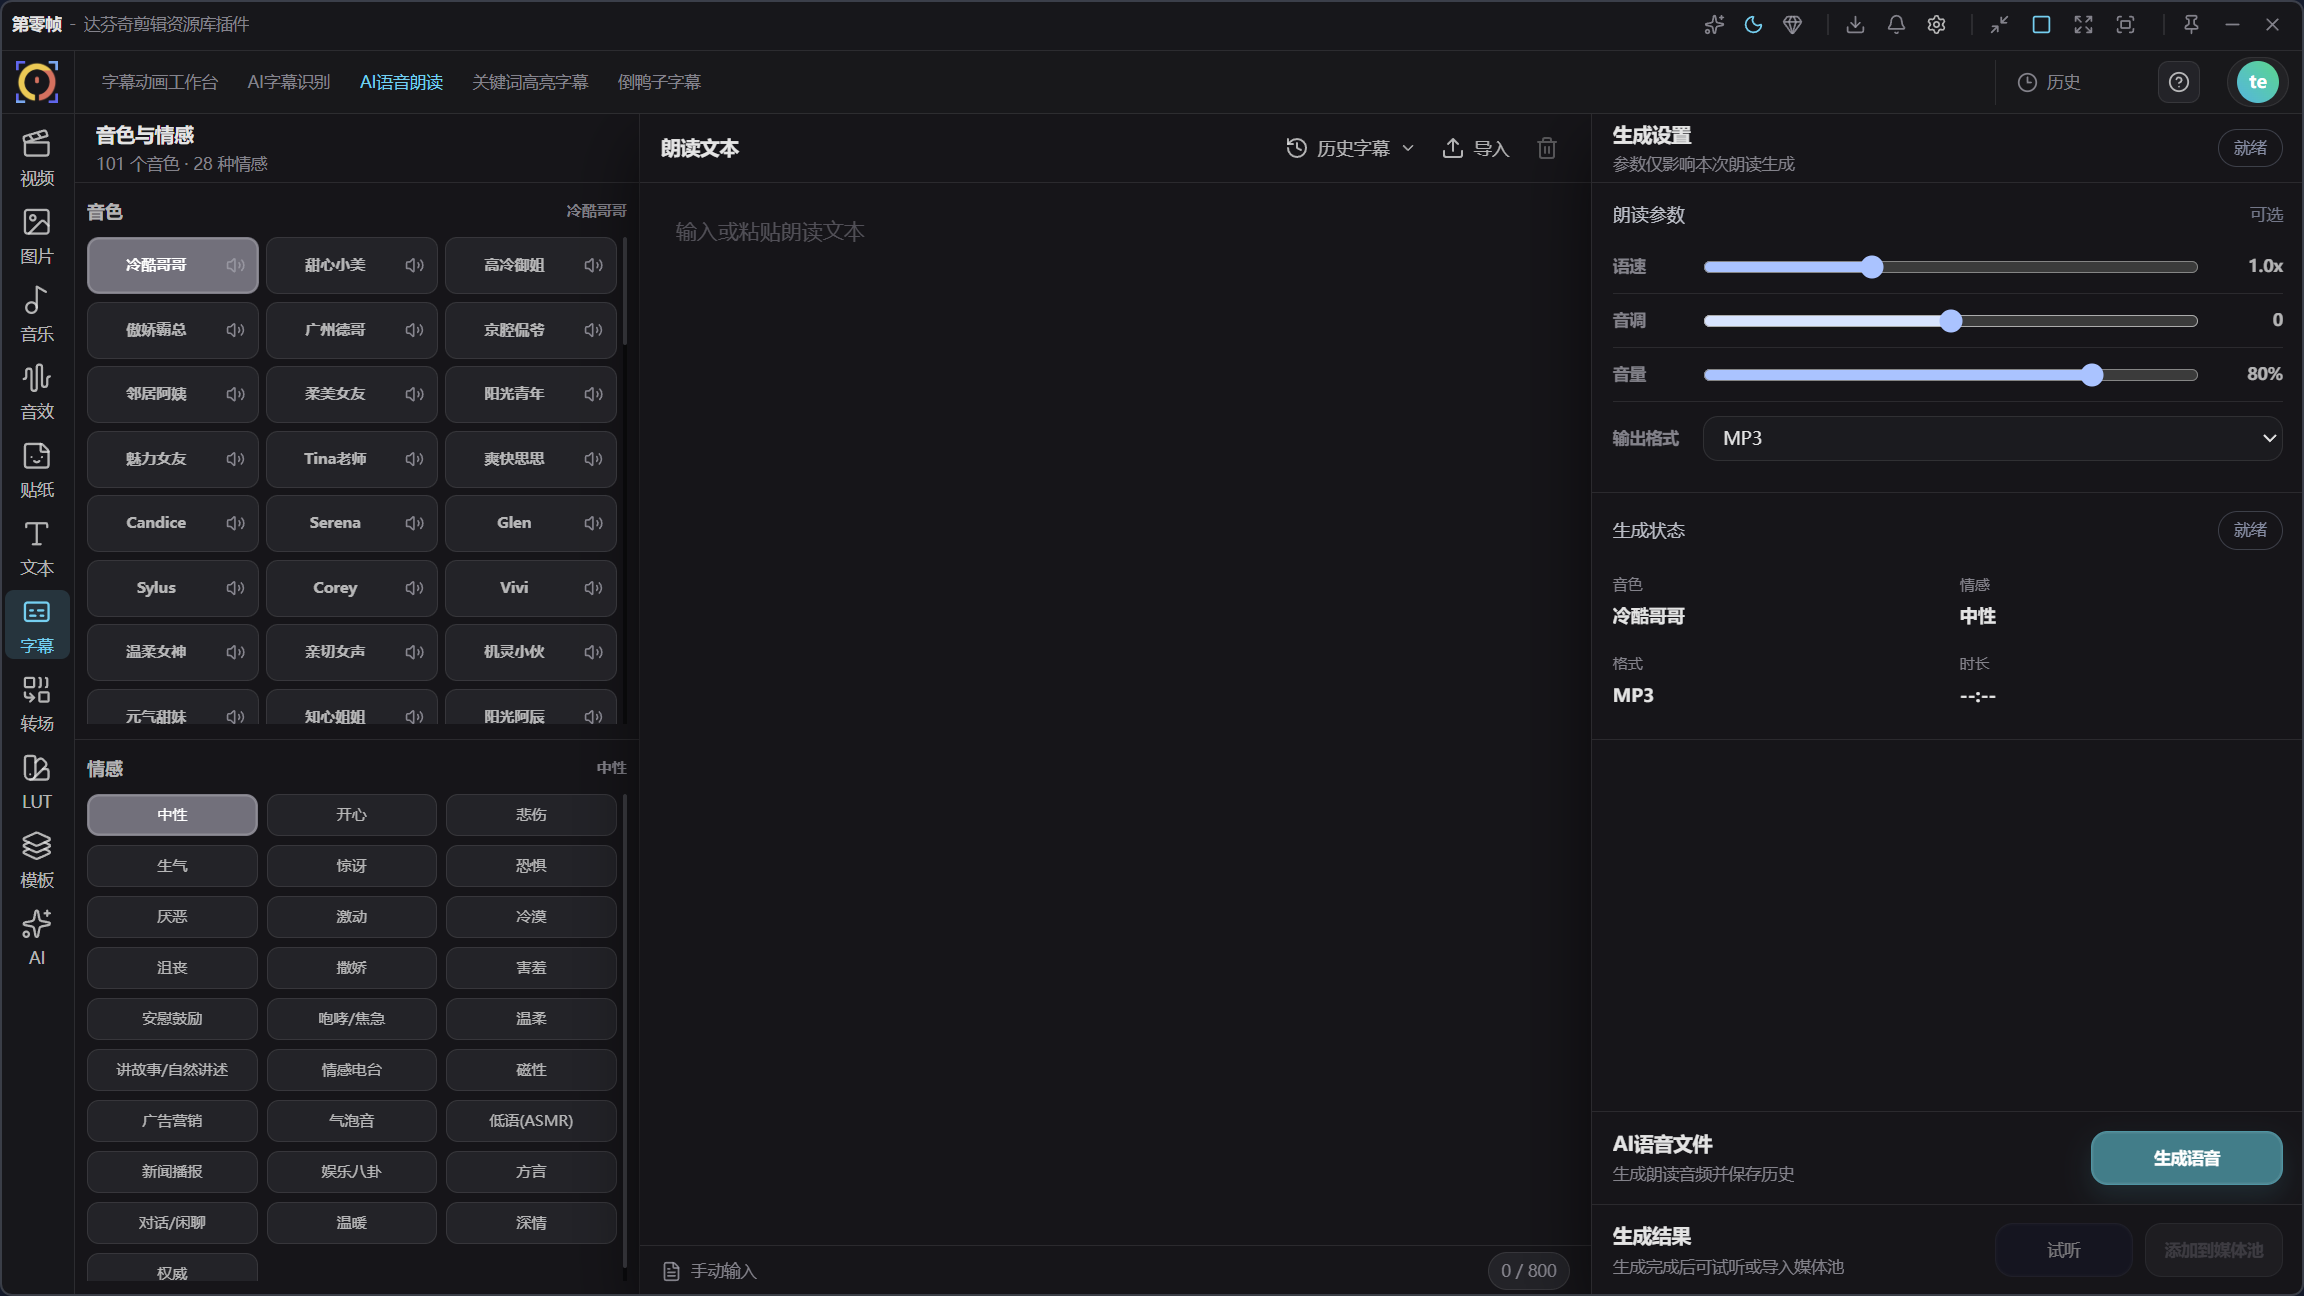Adjust the 语速 speed slider
This screenshot has height=1296, width=2304.
tap(1950, 267)
